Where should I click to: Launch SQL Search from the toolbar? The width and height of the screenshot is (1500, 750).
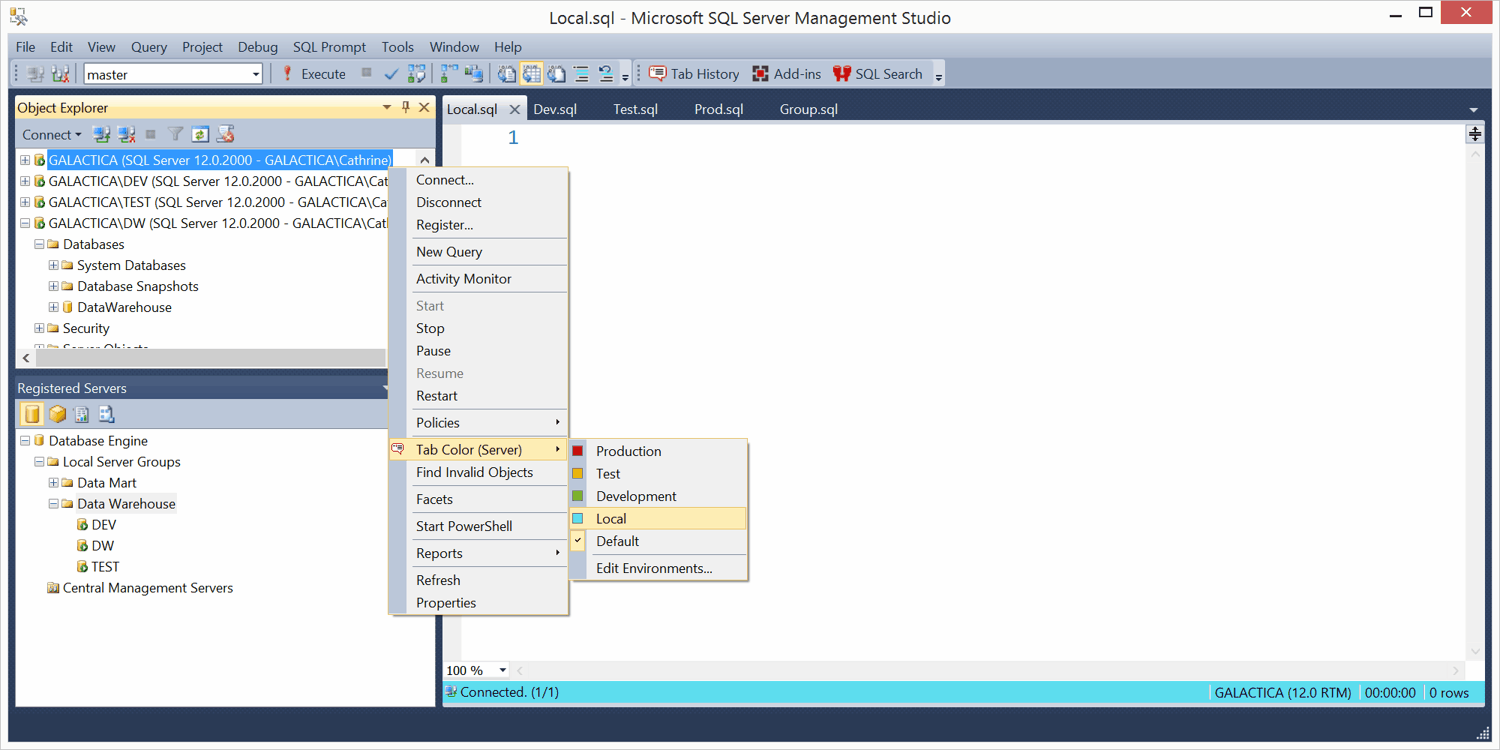[x=877, y=74]
